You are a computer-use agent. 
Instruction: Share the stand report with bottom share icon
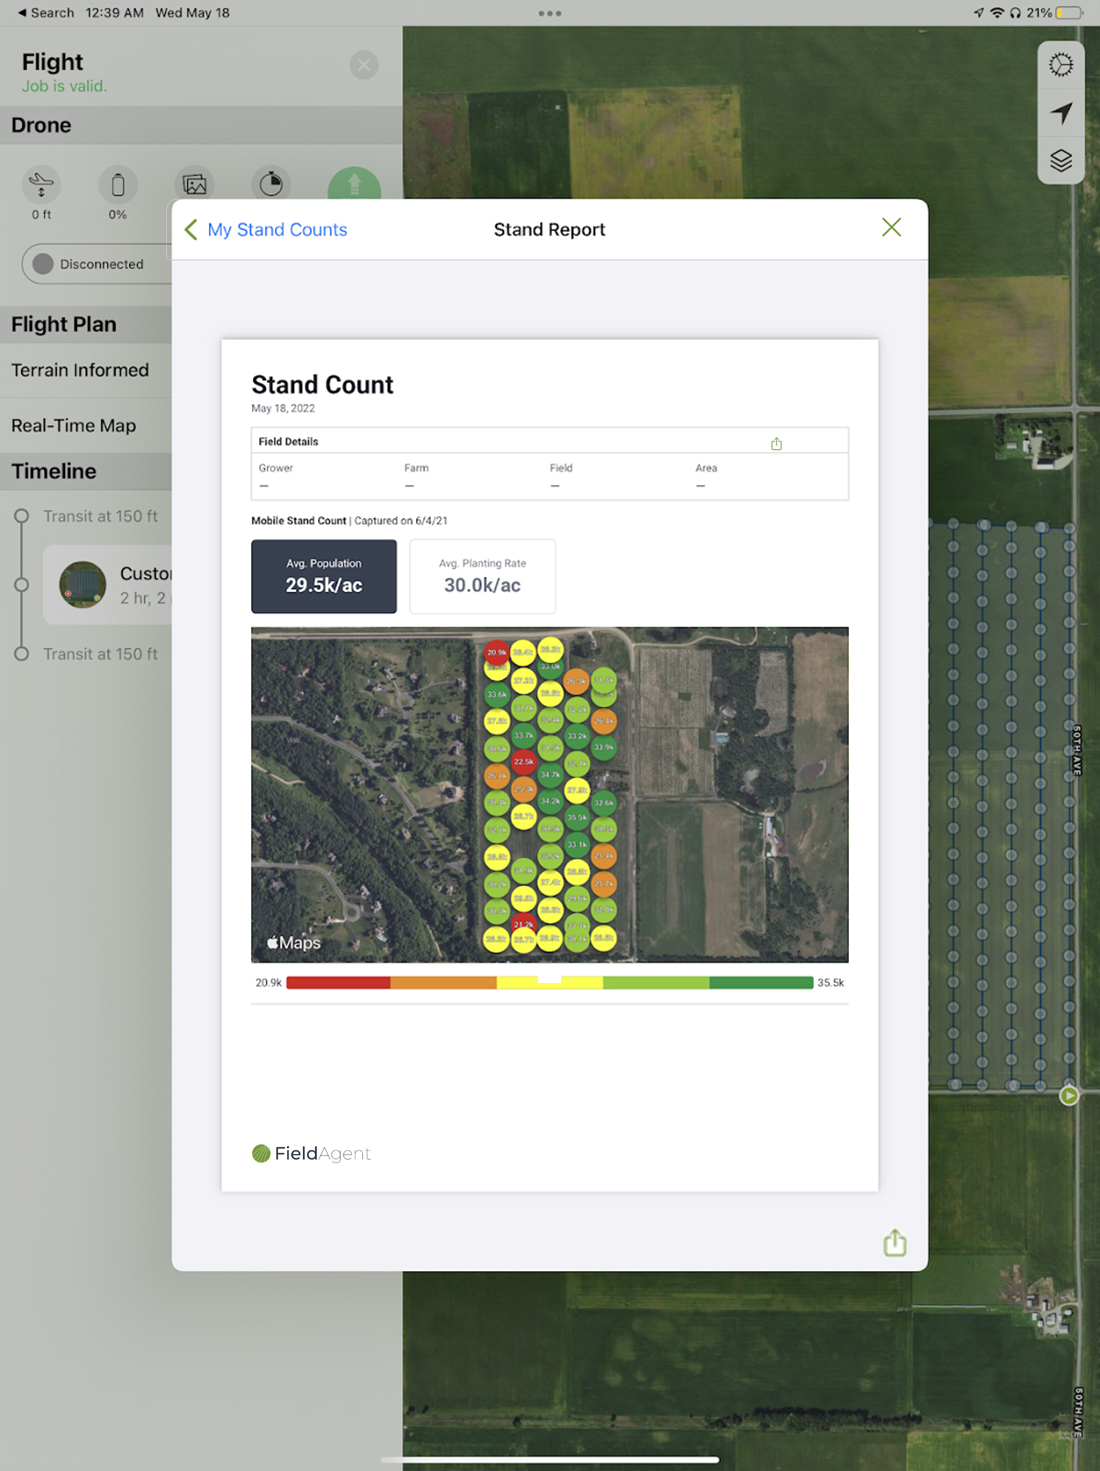coord(895,1242)
